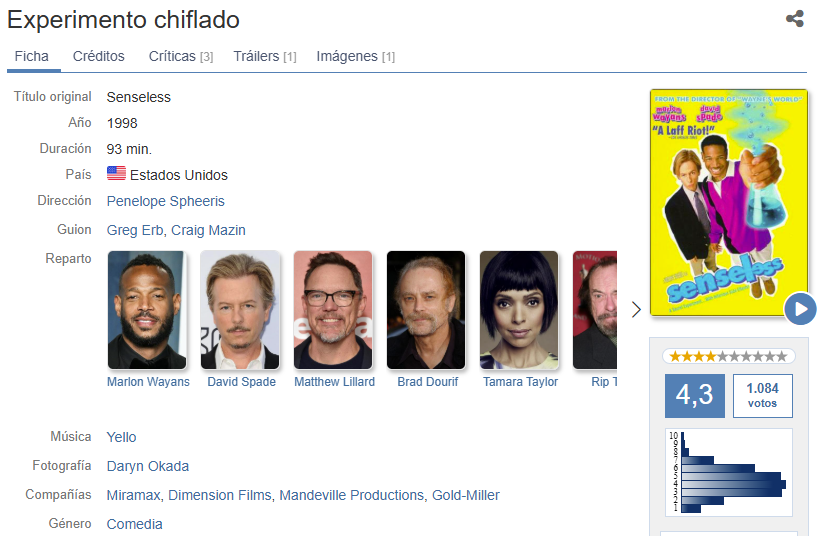Show next cast members with right chevron
The image size is (821, 536).
coord(636,309)
